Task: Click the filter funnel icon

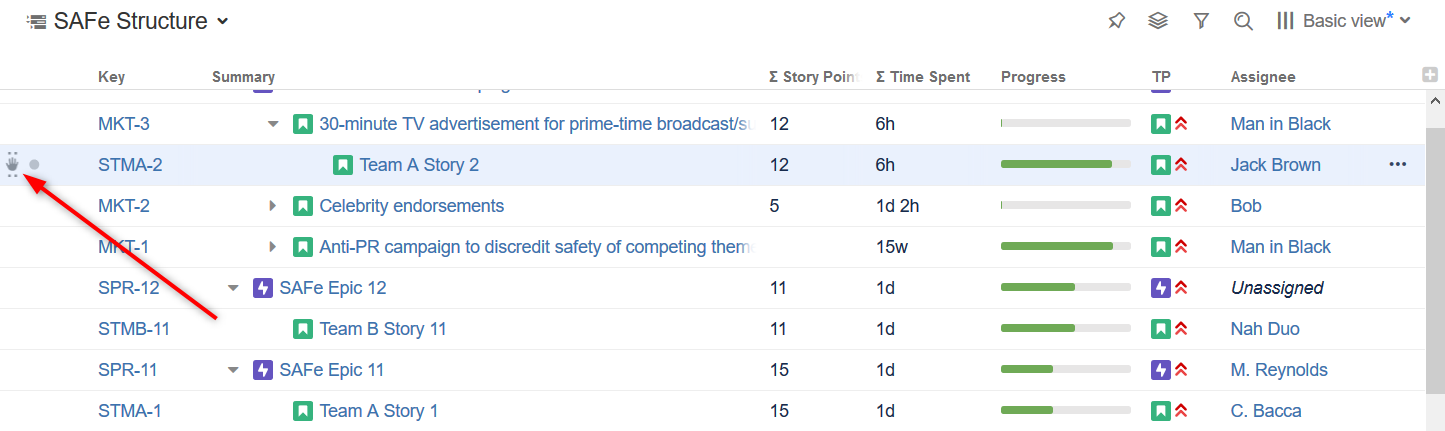Action: 1201,21
